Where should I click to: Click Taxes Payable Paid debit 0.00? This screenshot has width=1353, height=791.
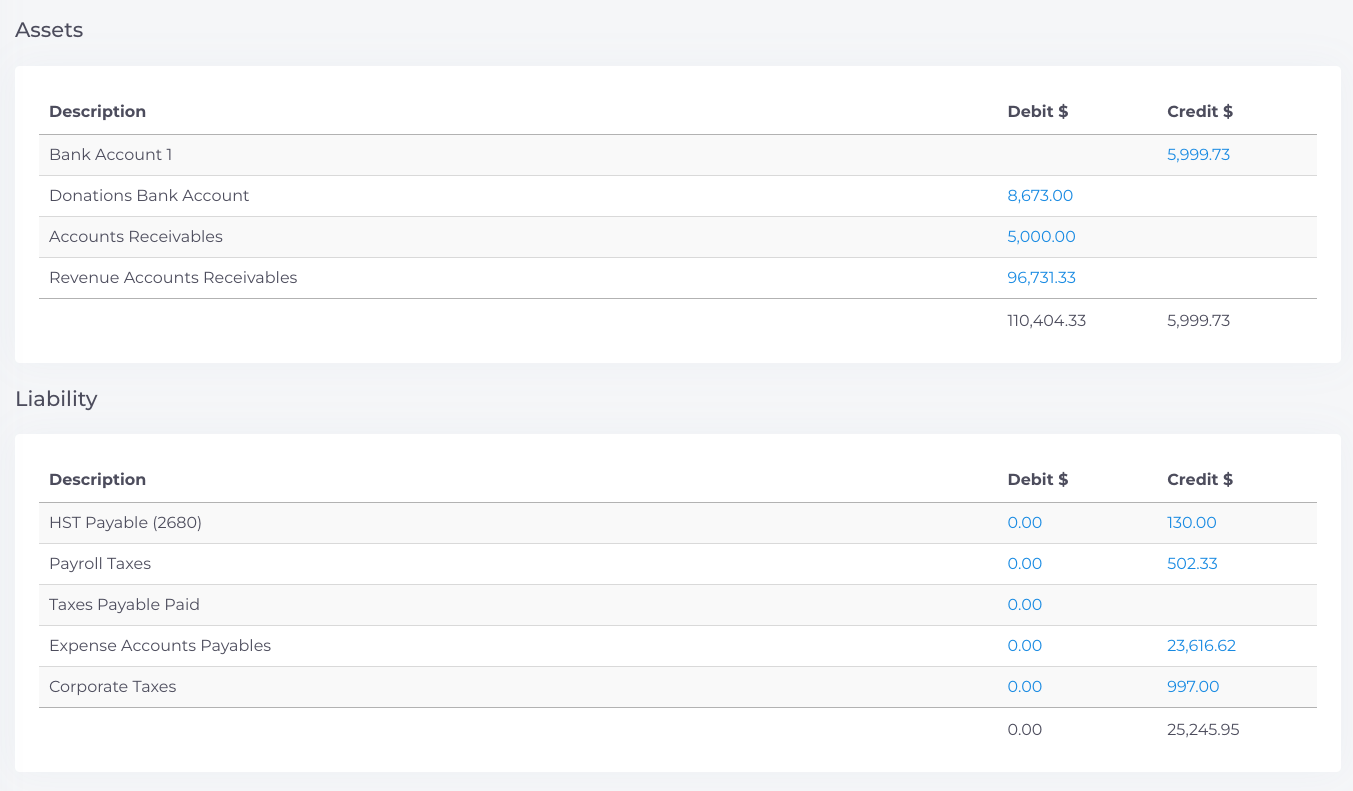point(1024,605)
